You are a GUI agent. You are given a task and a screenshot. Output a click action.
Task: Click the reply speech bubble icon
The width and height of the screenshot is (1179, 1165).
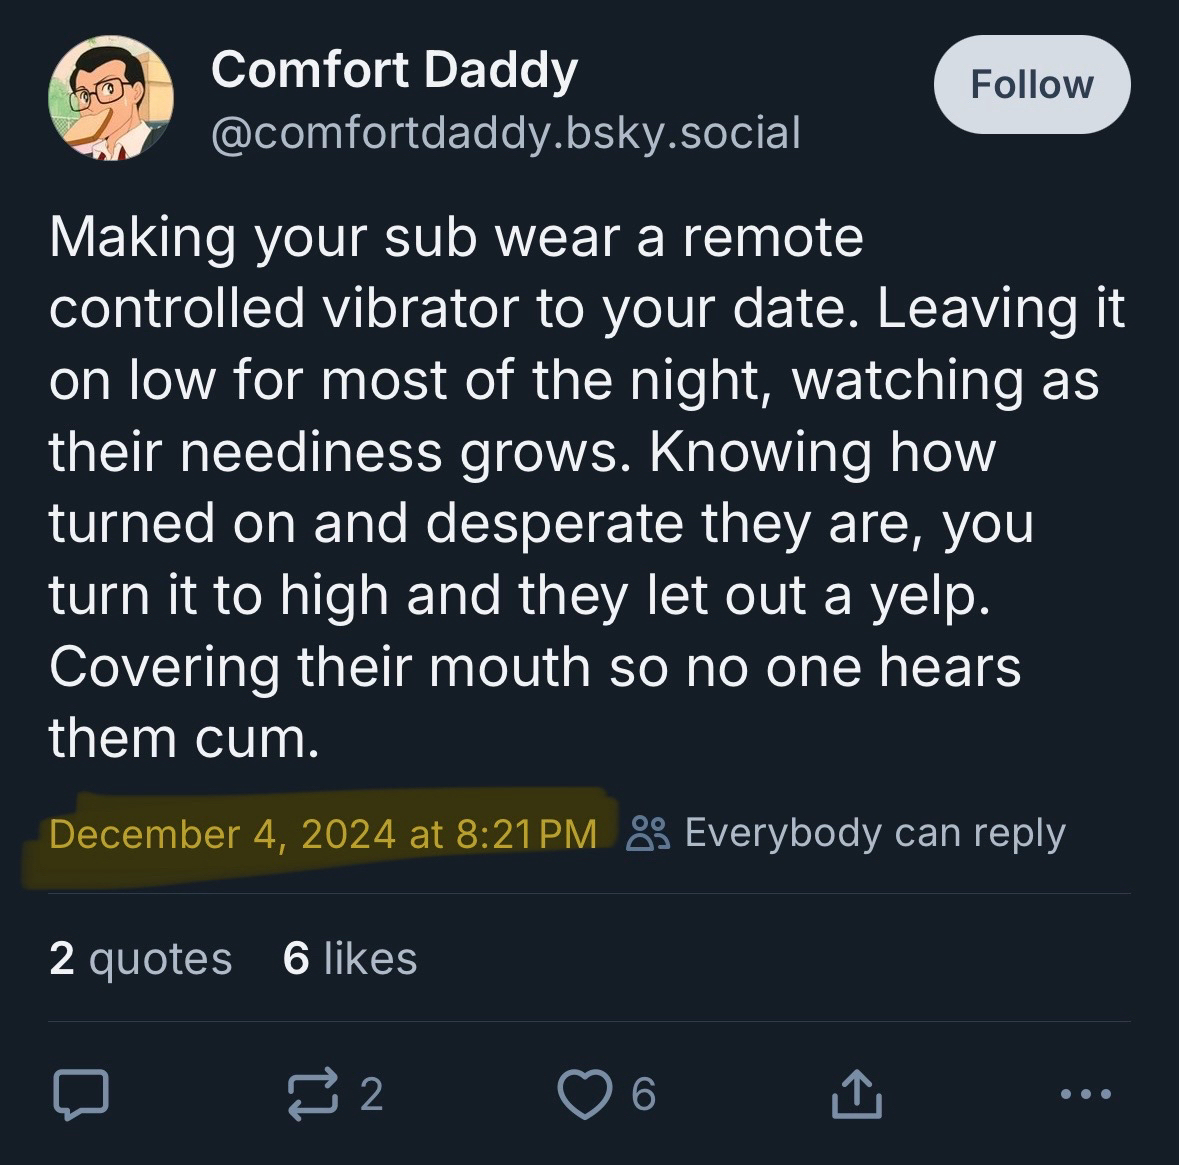coord(79,1093)
